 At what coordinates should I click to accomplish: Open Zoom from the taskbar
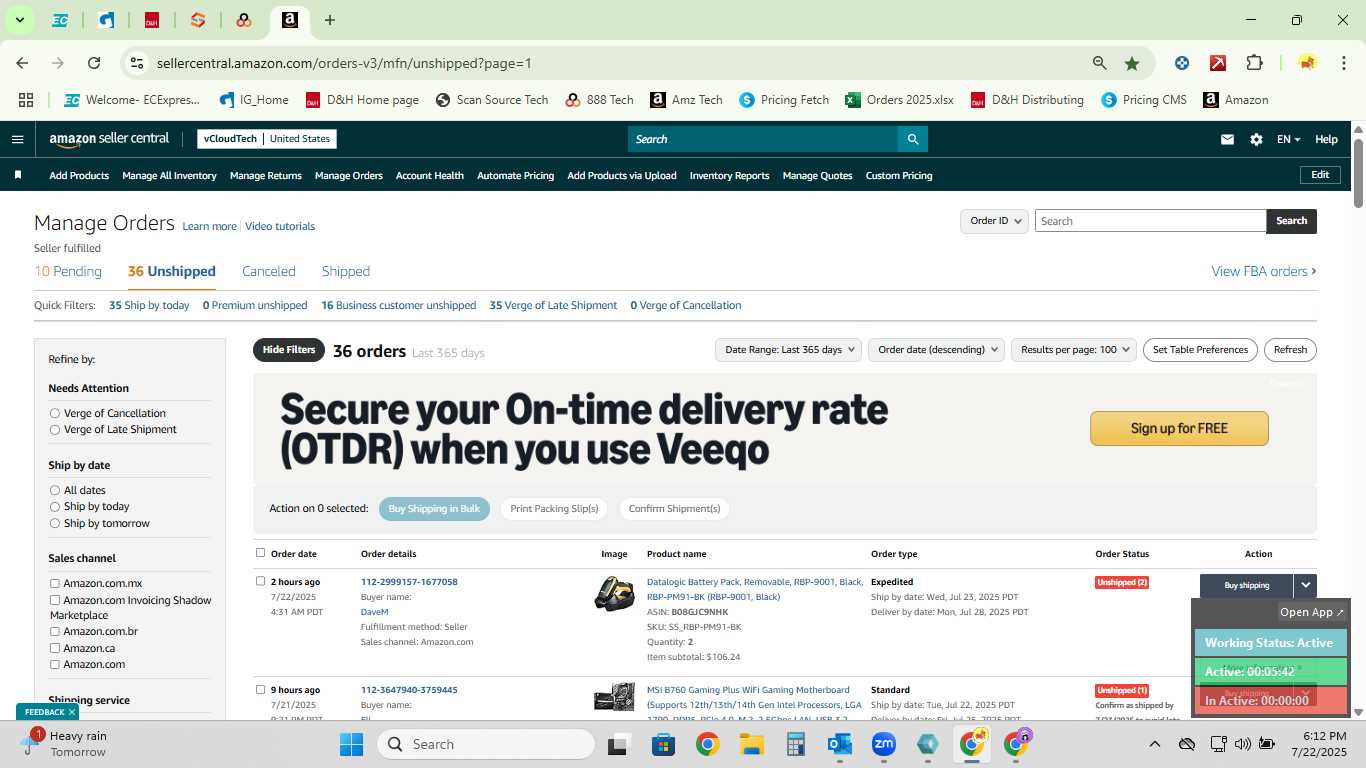[x=884, y=744]
